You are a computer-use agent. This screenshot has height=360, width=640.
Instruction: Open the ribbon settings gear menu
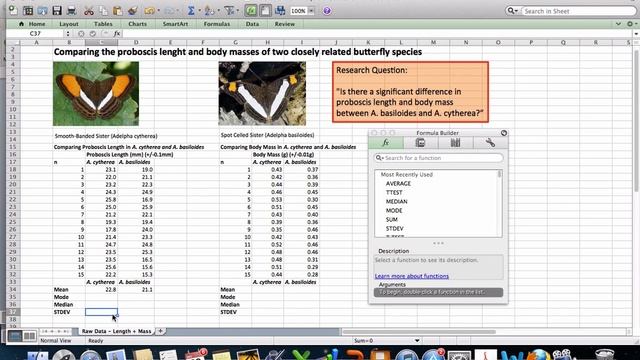(x=631, y=24)
